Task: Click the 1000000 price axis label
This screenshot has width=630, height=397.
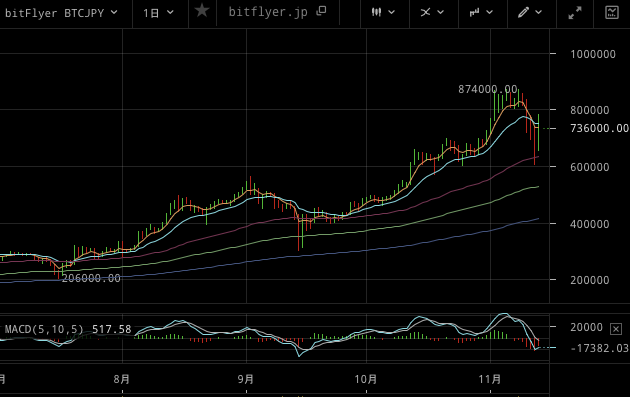Action: (x=593, y=54)
